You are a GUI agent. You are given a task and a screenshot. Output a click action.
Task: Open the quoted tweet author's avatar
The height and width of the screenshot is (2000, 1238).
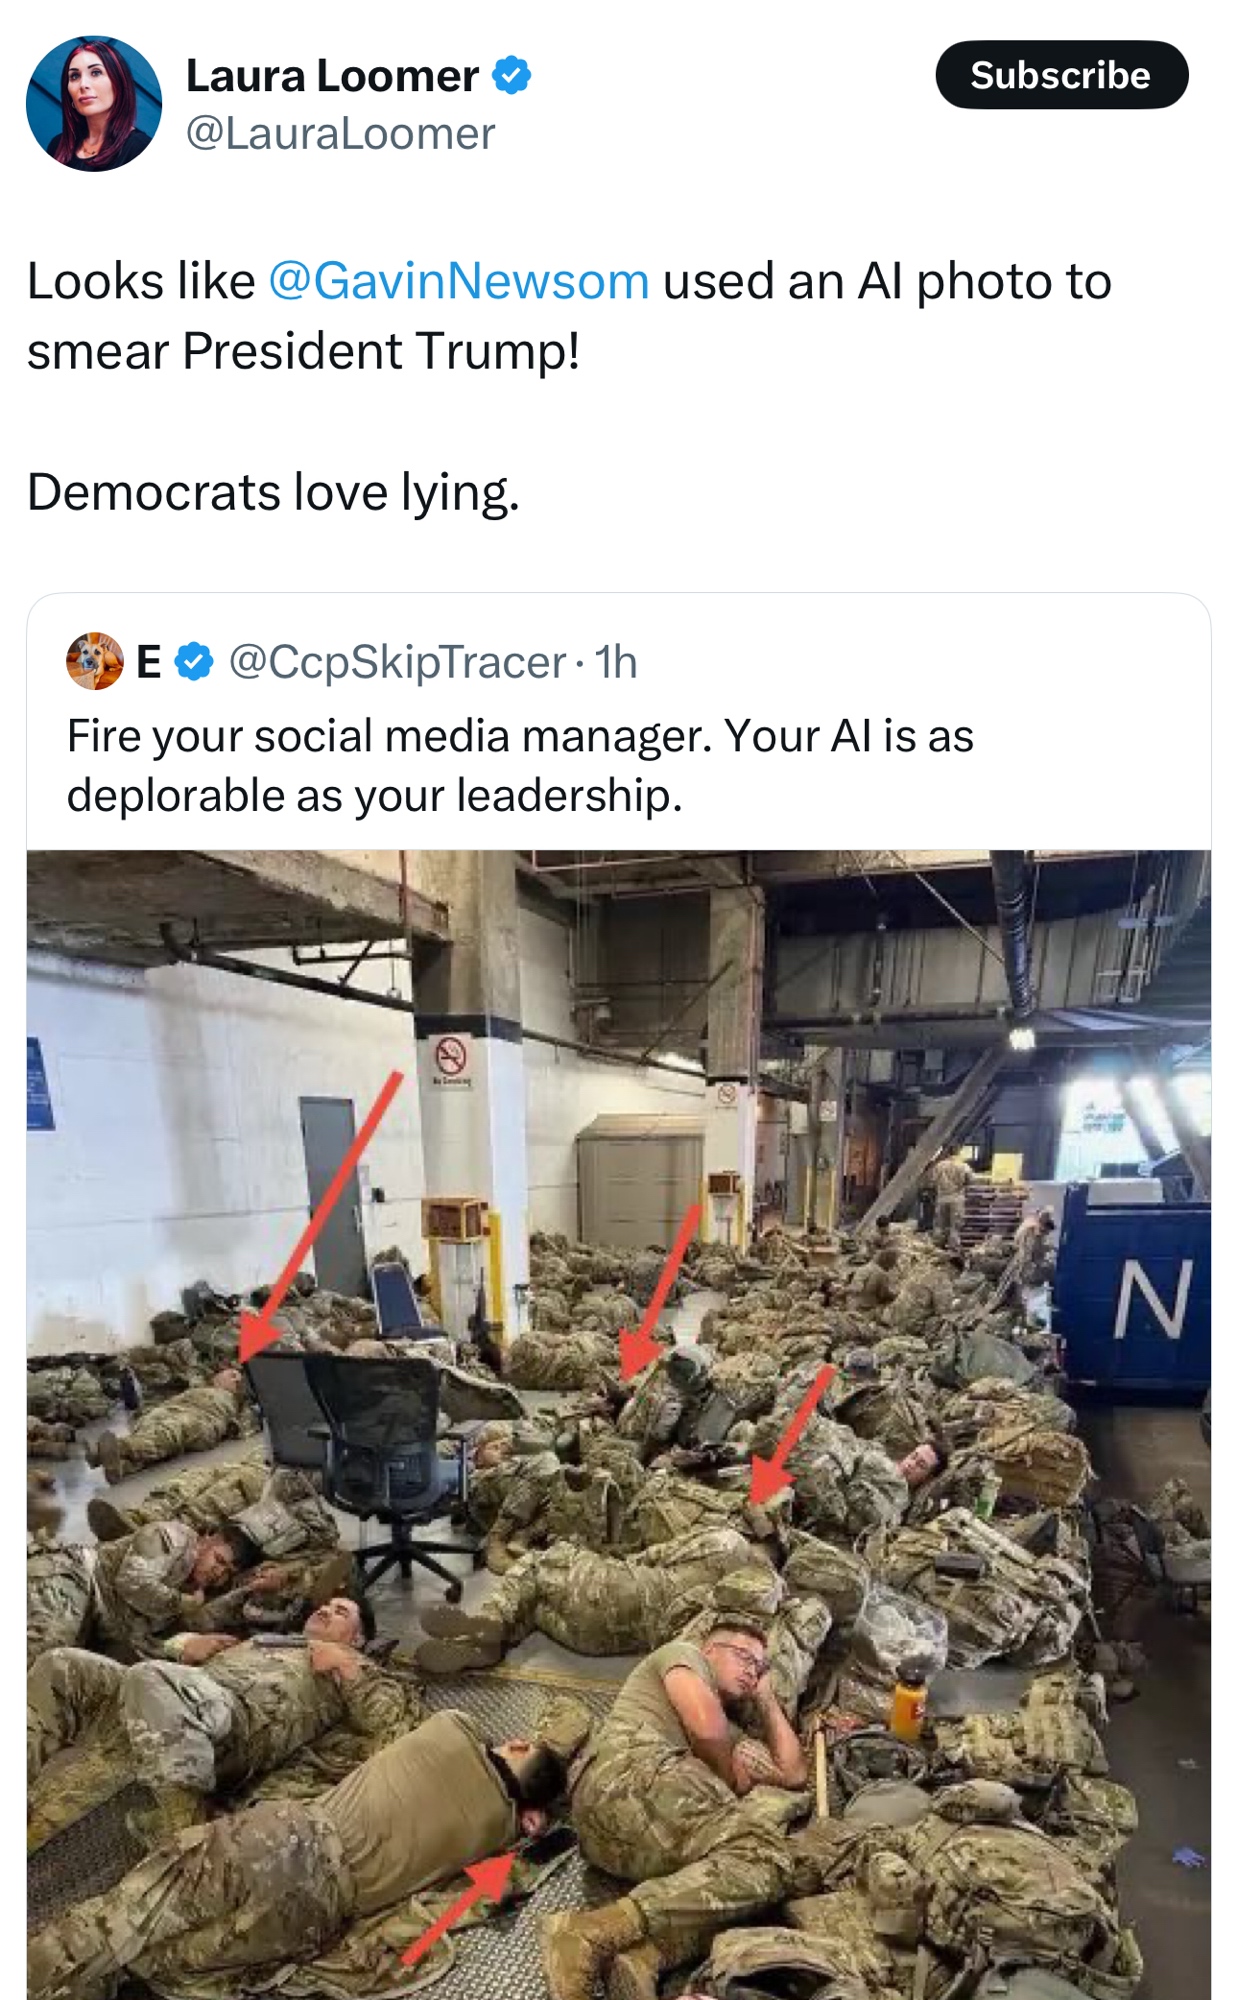94,661
